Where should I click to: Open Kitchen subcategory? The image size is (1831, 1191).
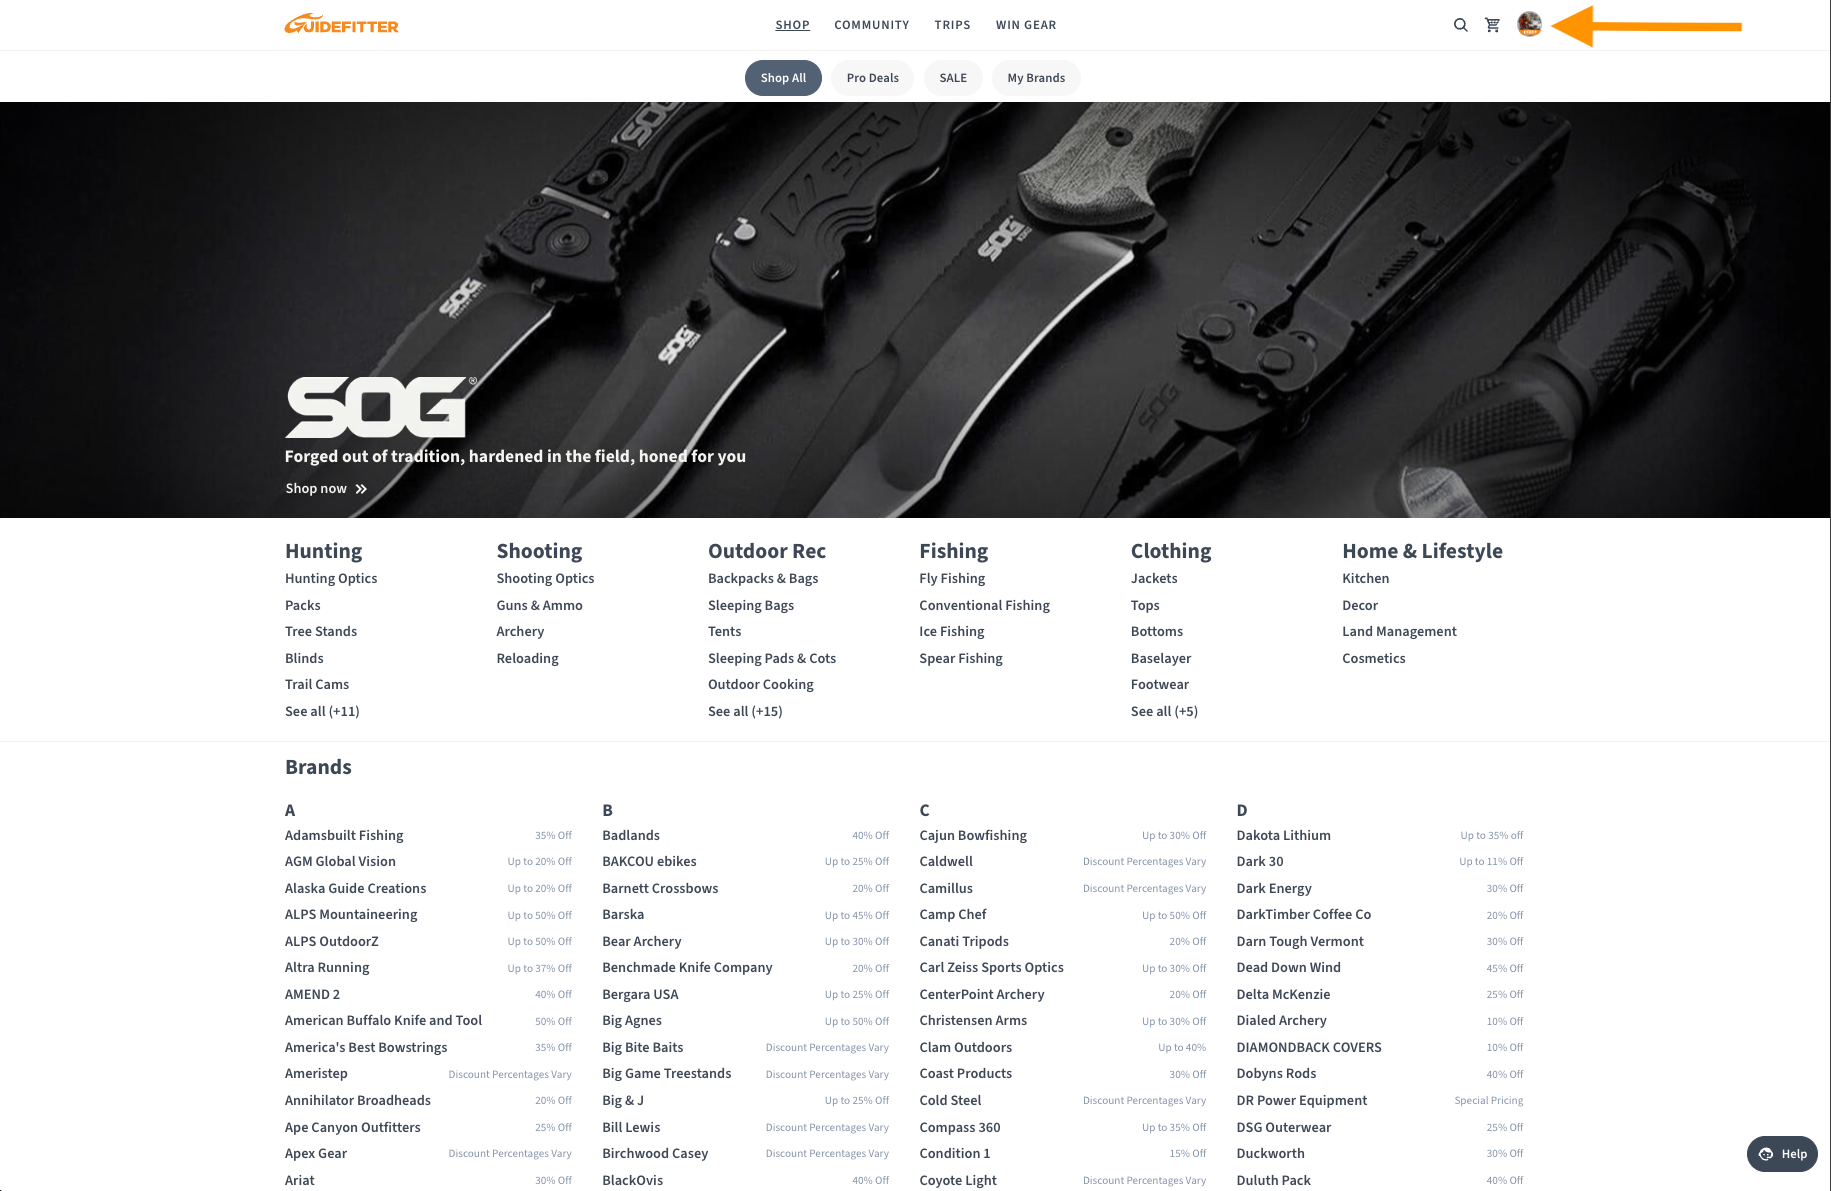point(1366,579)
